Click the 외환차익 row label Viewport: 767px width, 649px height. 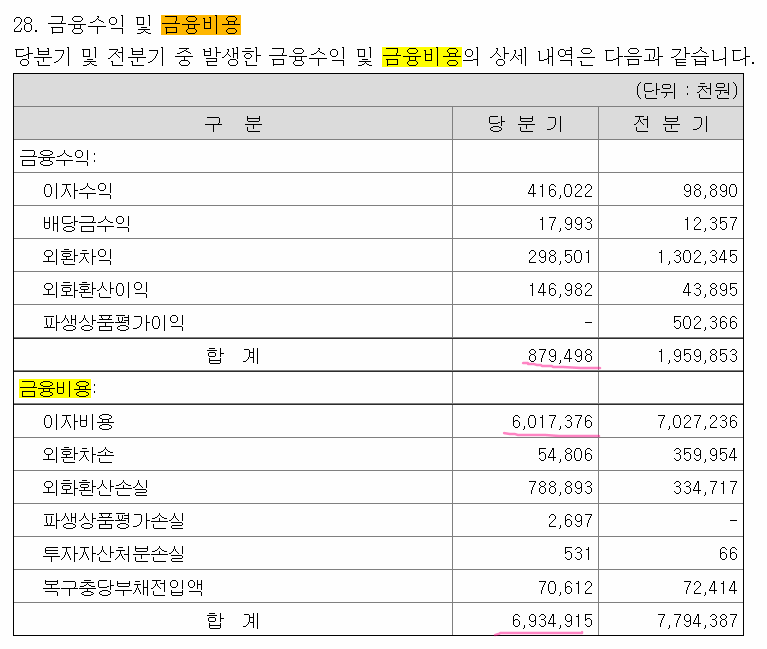coord(77,256)
